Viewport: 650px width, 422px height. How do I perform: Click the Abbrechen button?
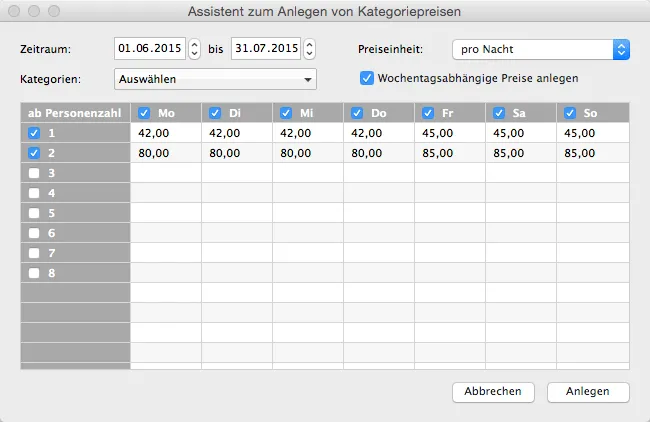pos(493,392)
